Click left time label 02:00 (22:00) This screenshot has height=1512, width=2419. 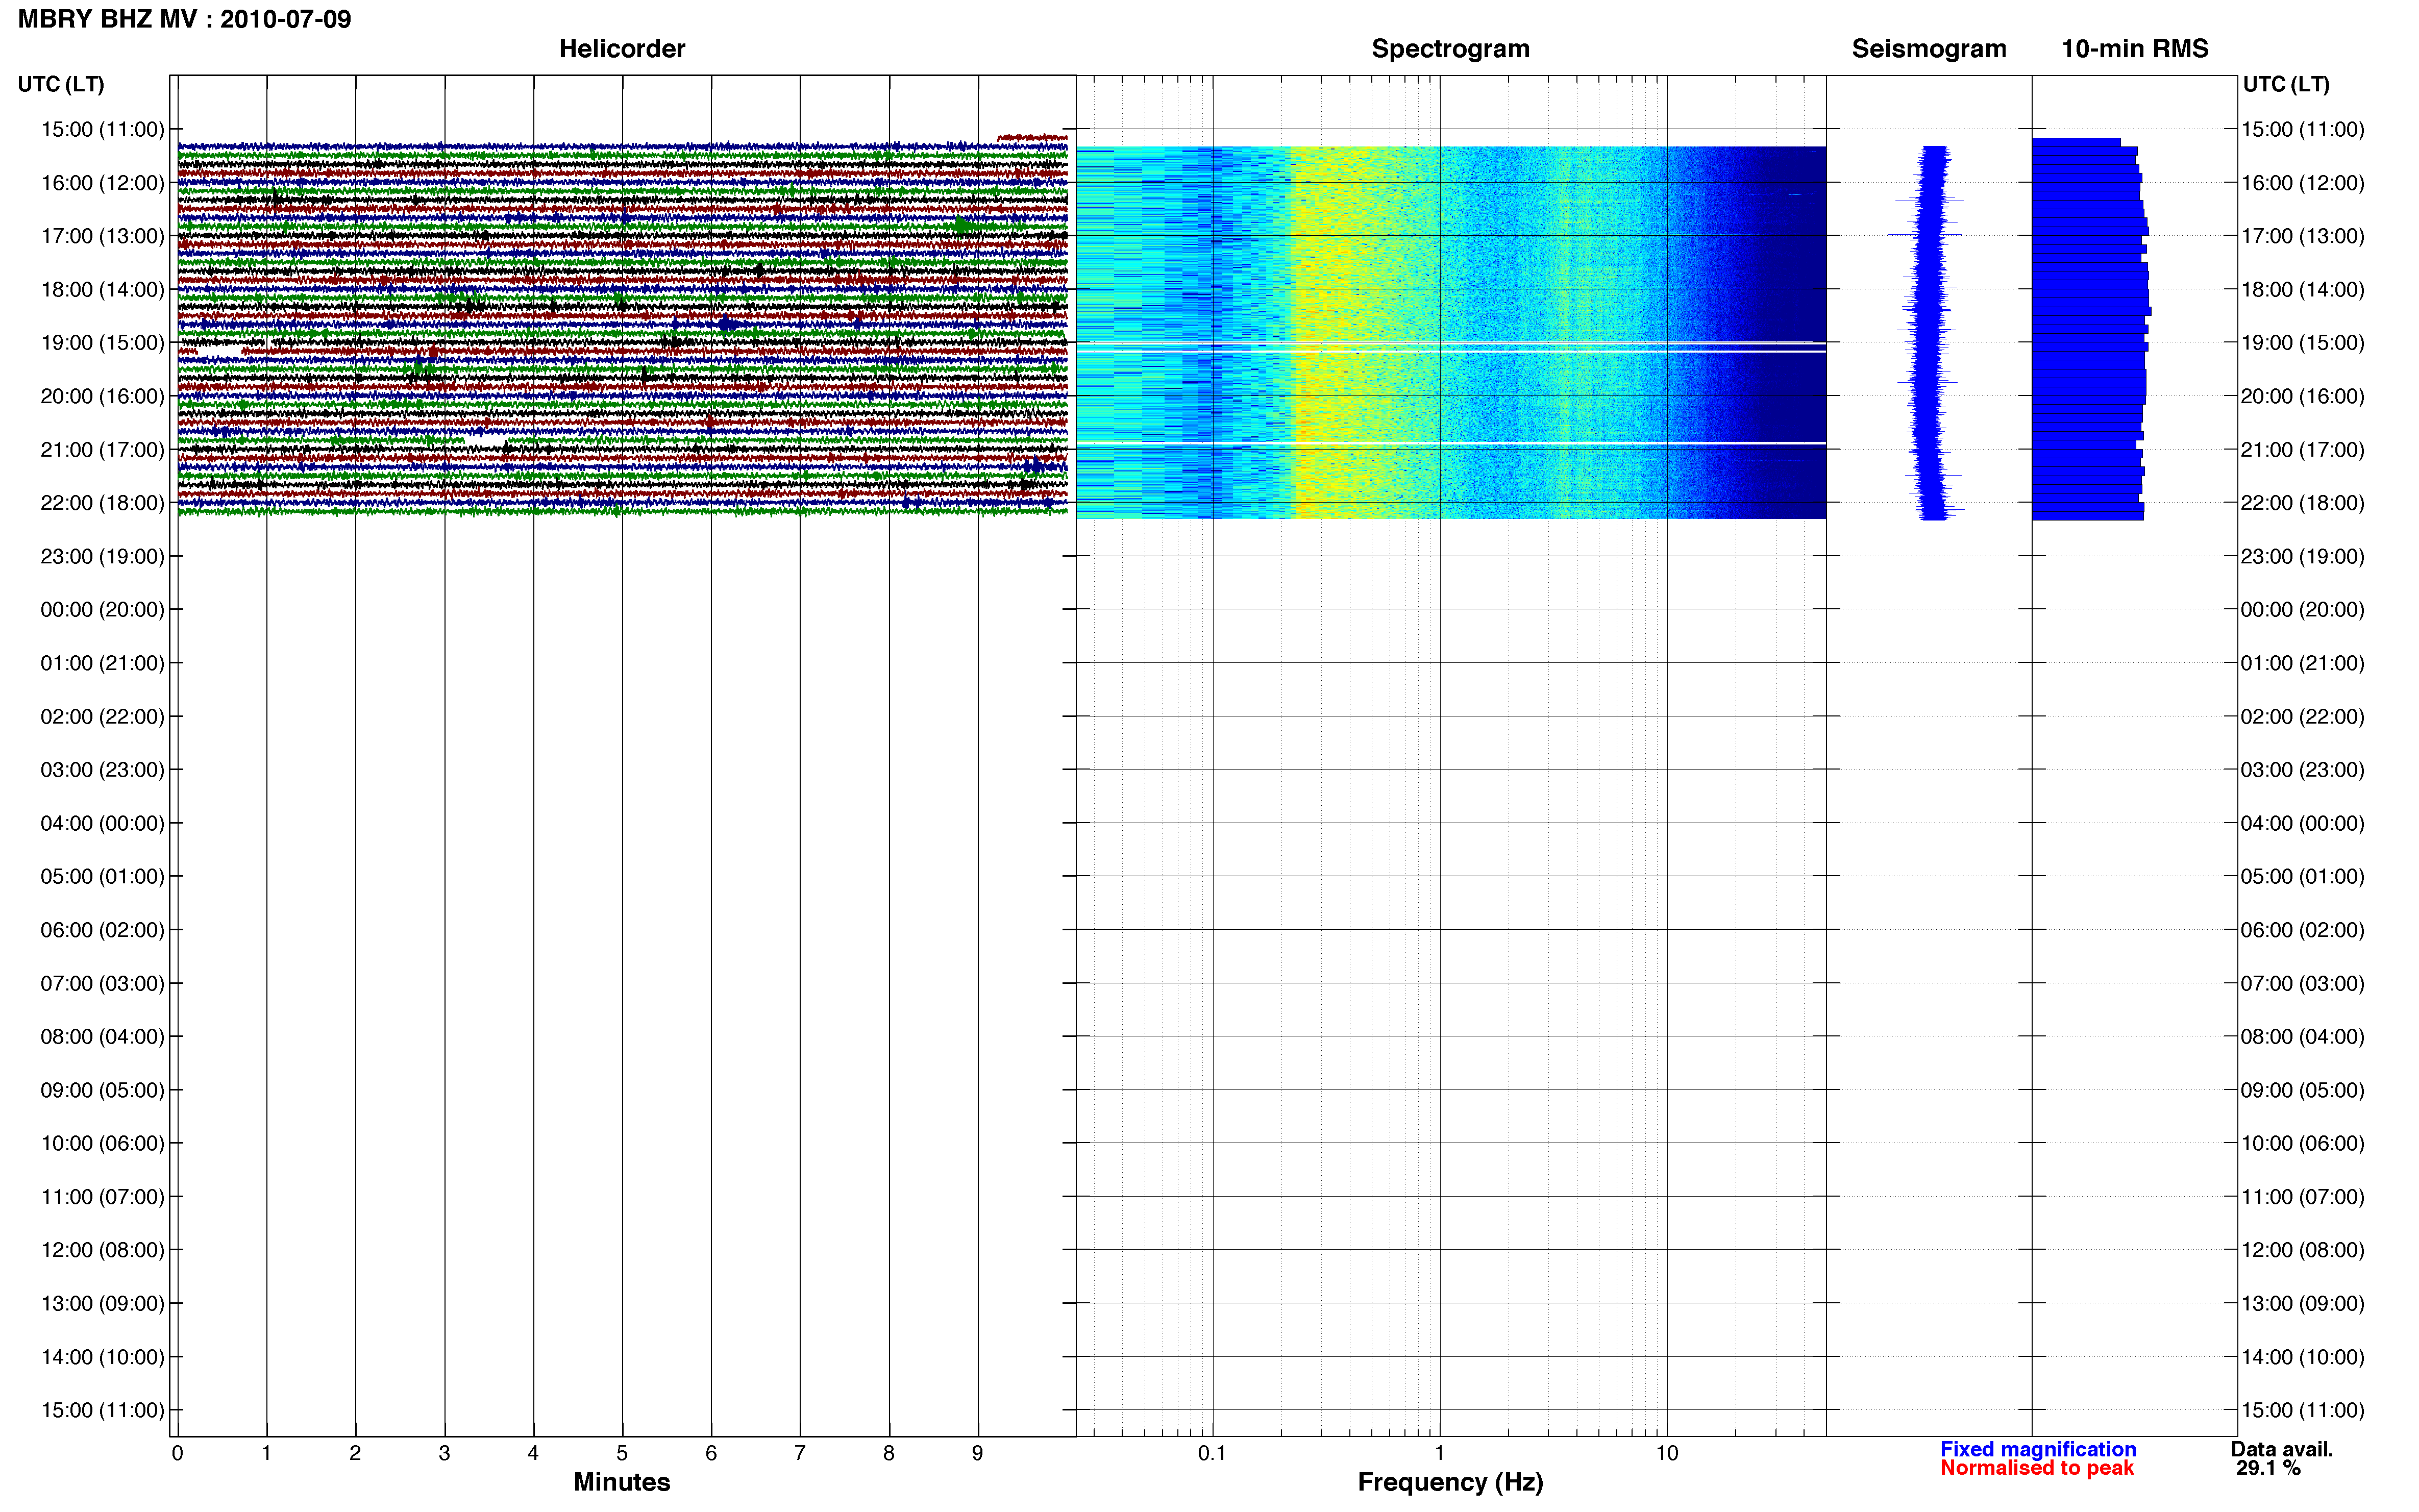tap(102, 717)
